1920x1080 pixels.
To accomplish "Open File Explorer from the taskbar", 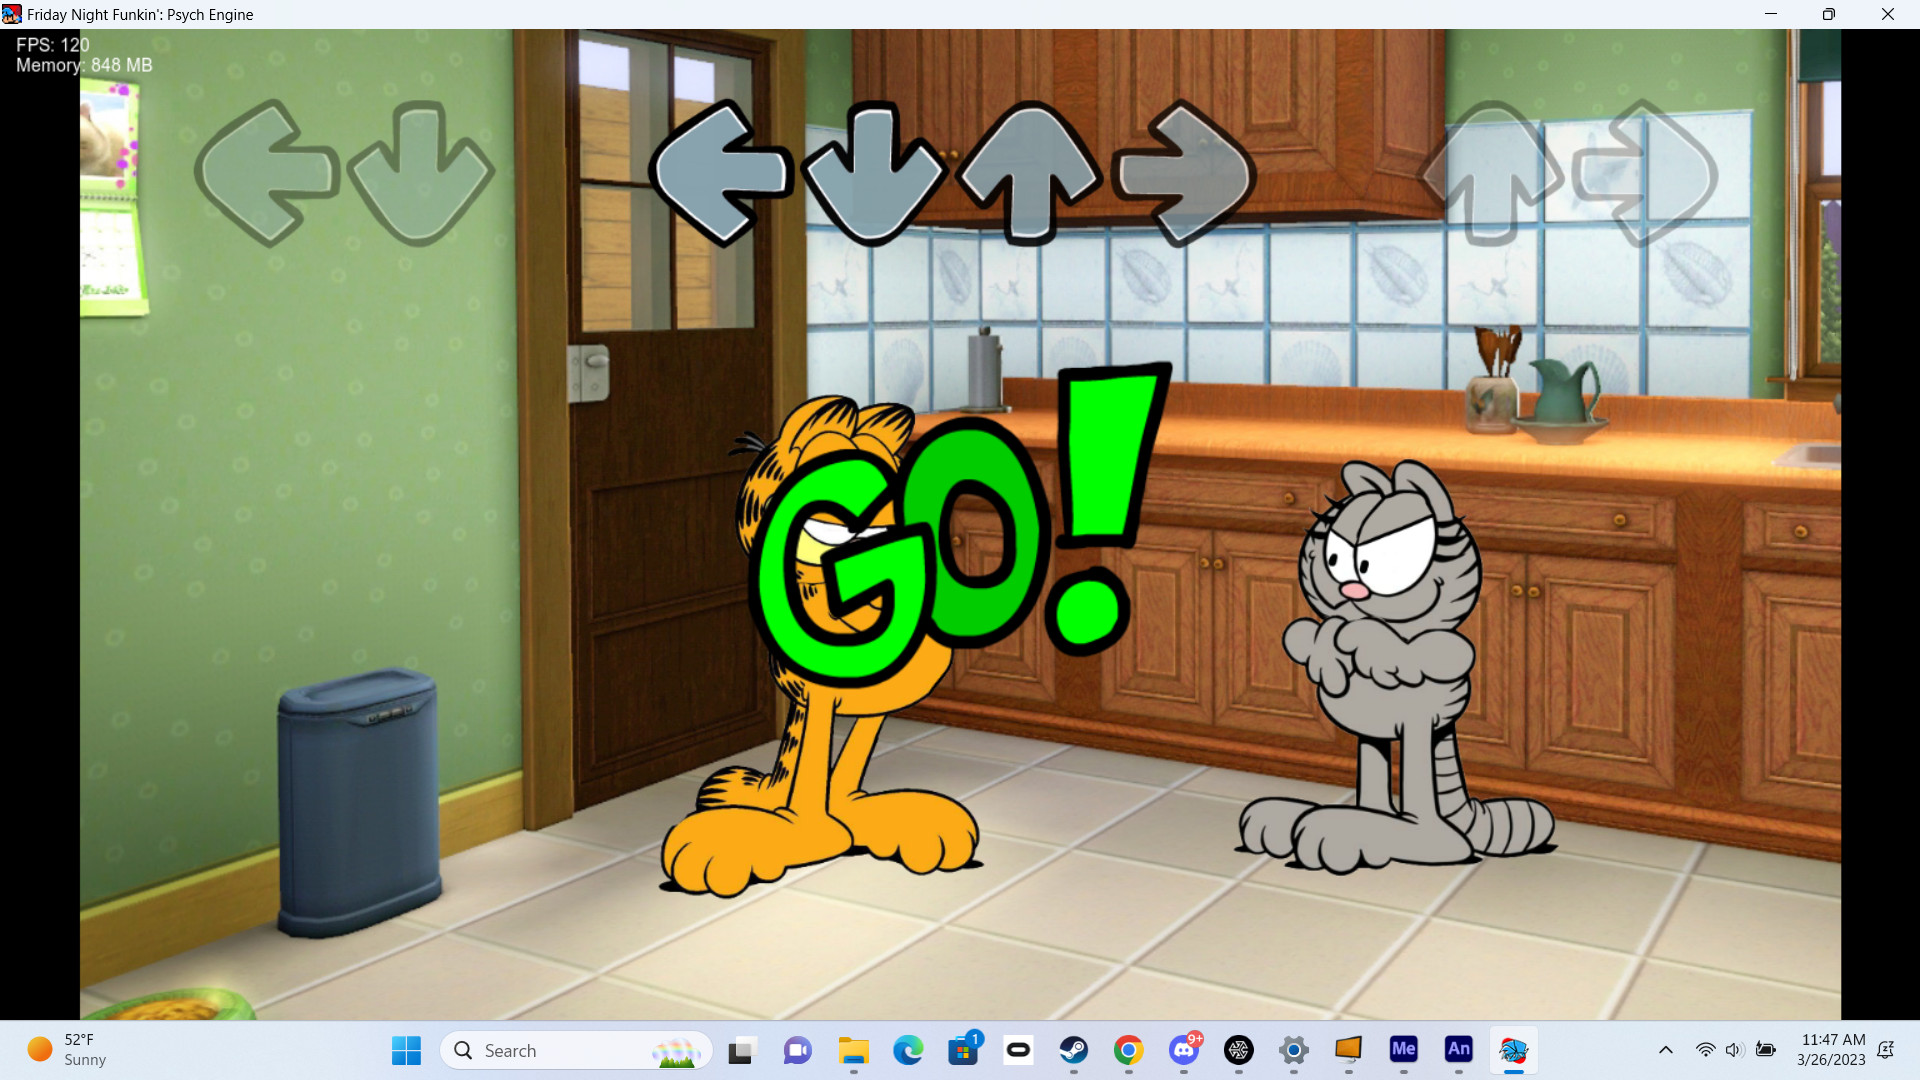I will pyautogui.click(x=853, y=1050).
